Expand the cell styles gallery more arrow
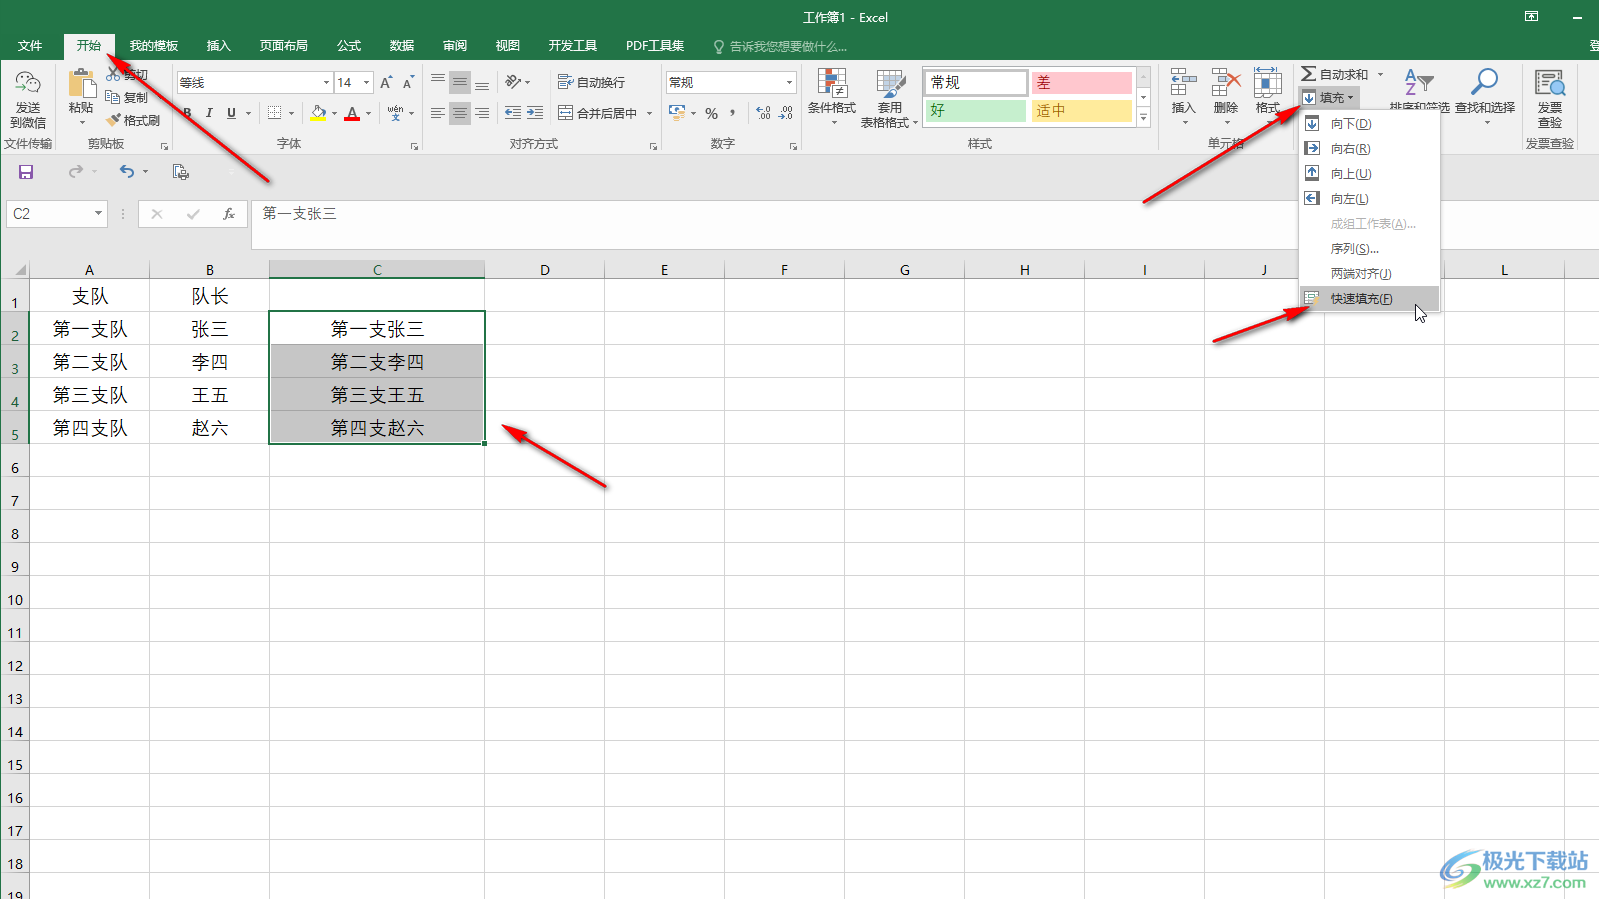Viewport: 1599px width, 899px height. [x=1144, y=117]
